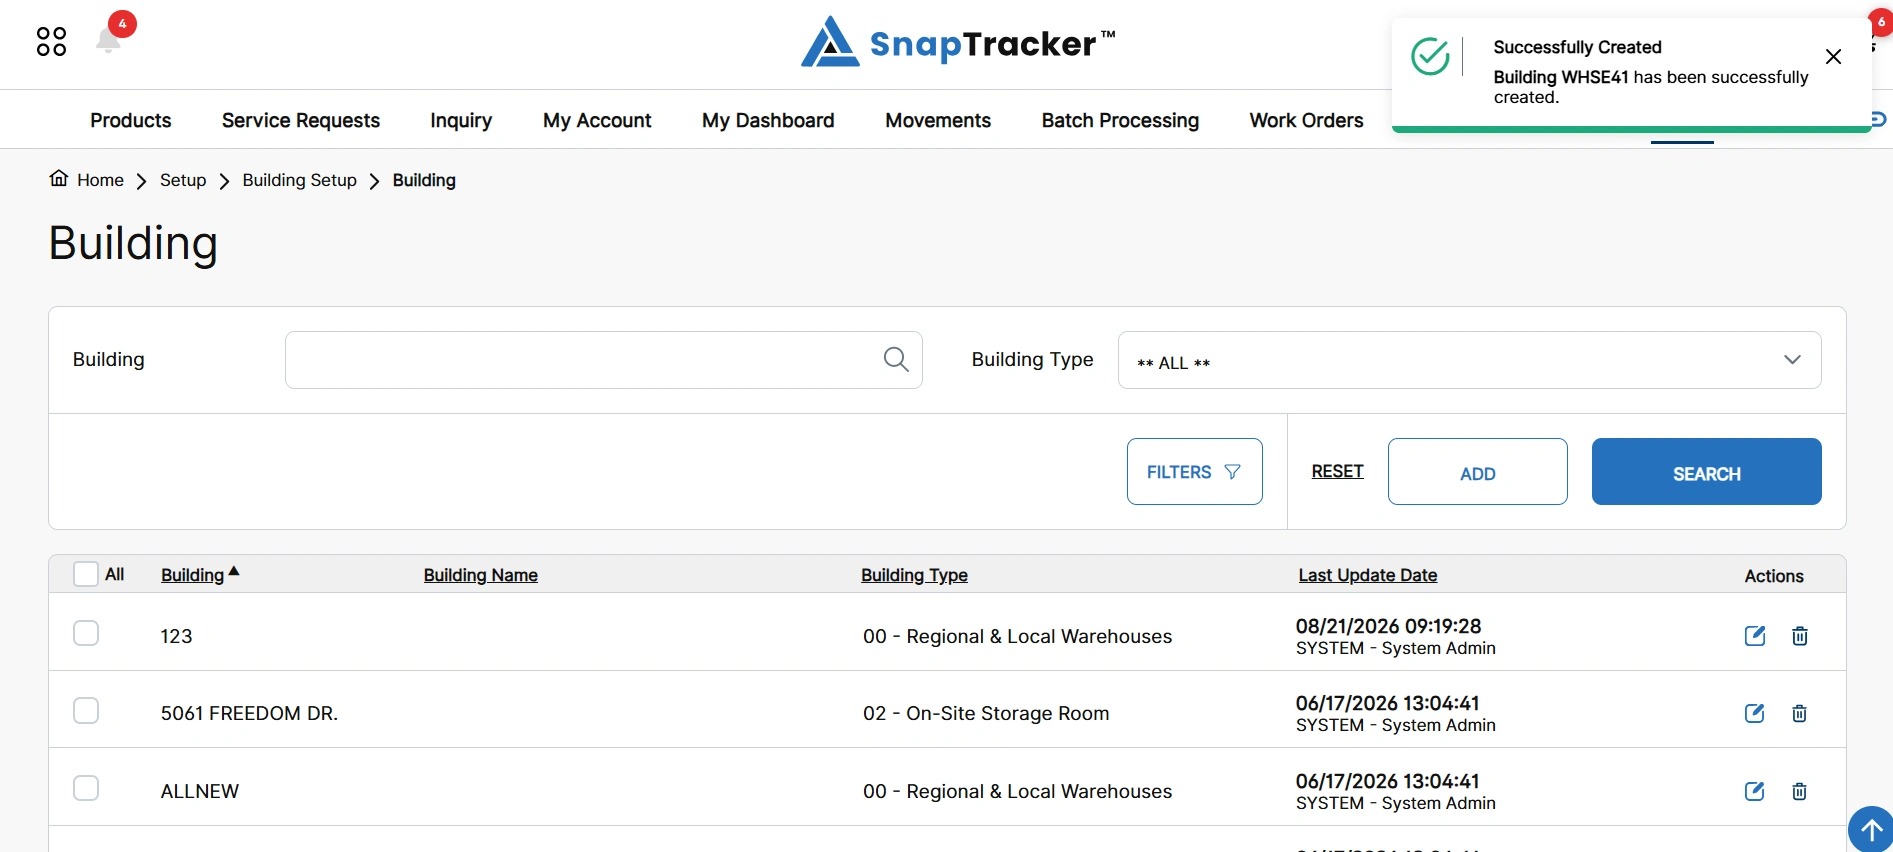Edit the 5061 FREEDOM DR. building
Viewport: 1893px width, 852px height.
pyautogui.click(x=1755, y=713)
